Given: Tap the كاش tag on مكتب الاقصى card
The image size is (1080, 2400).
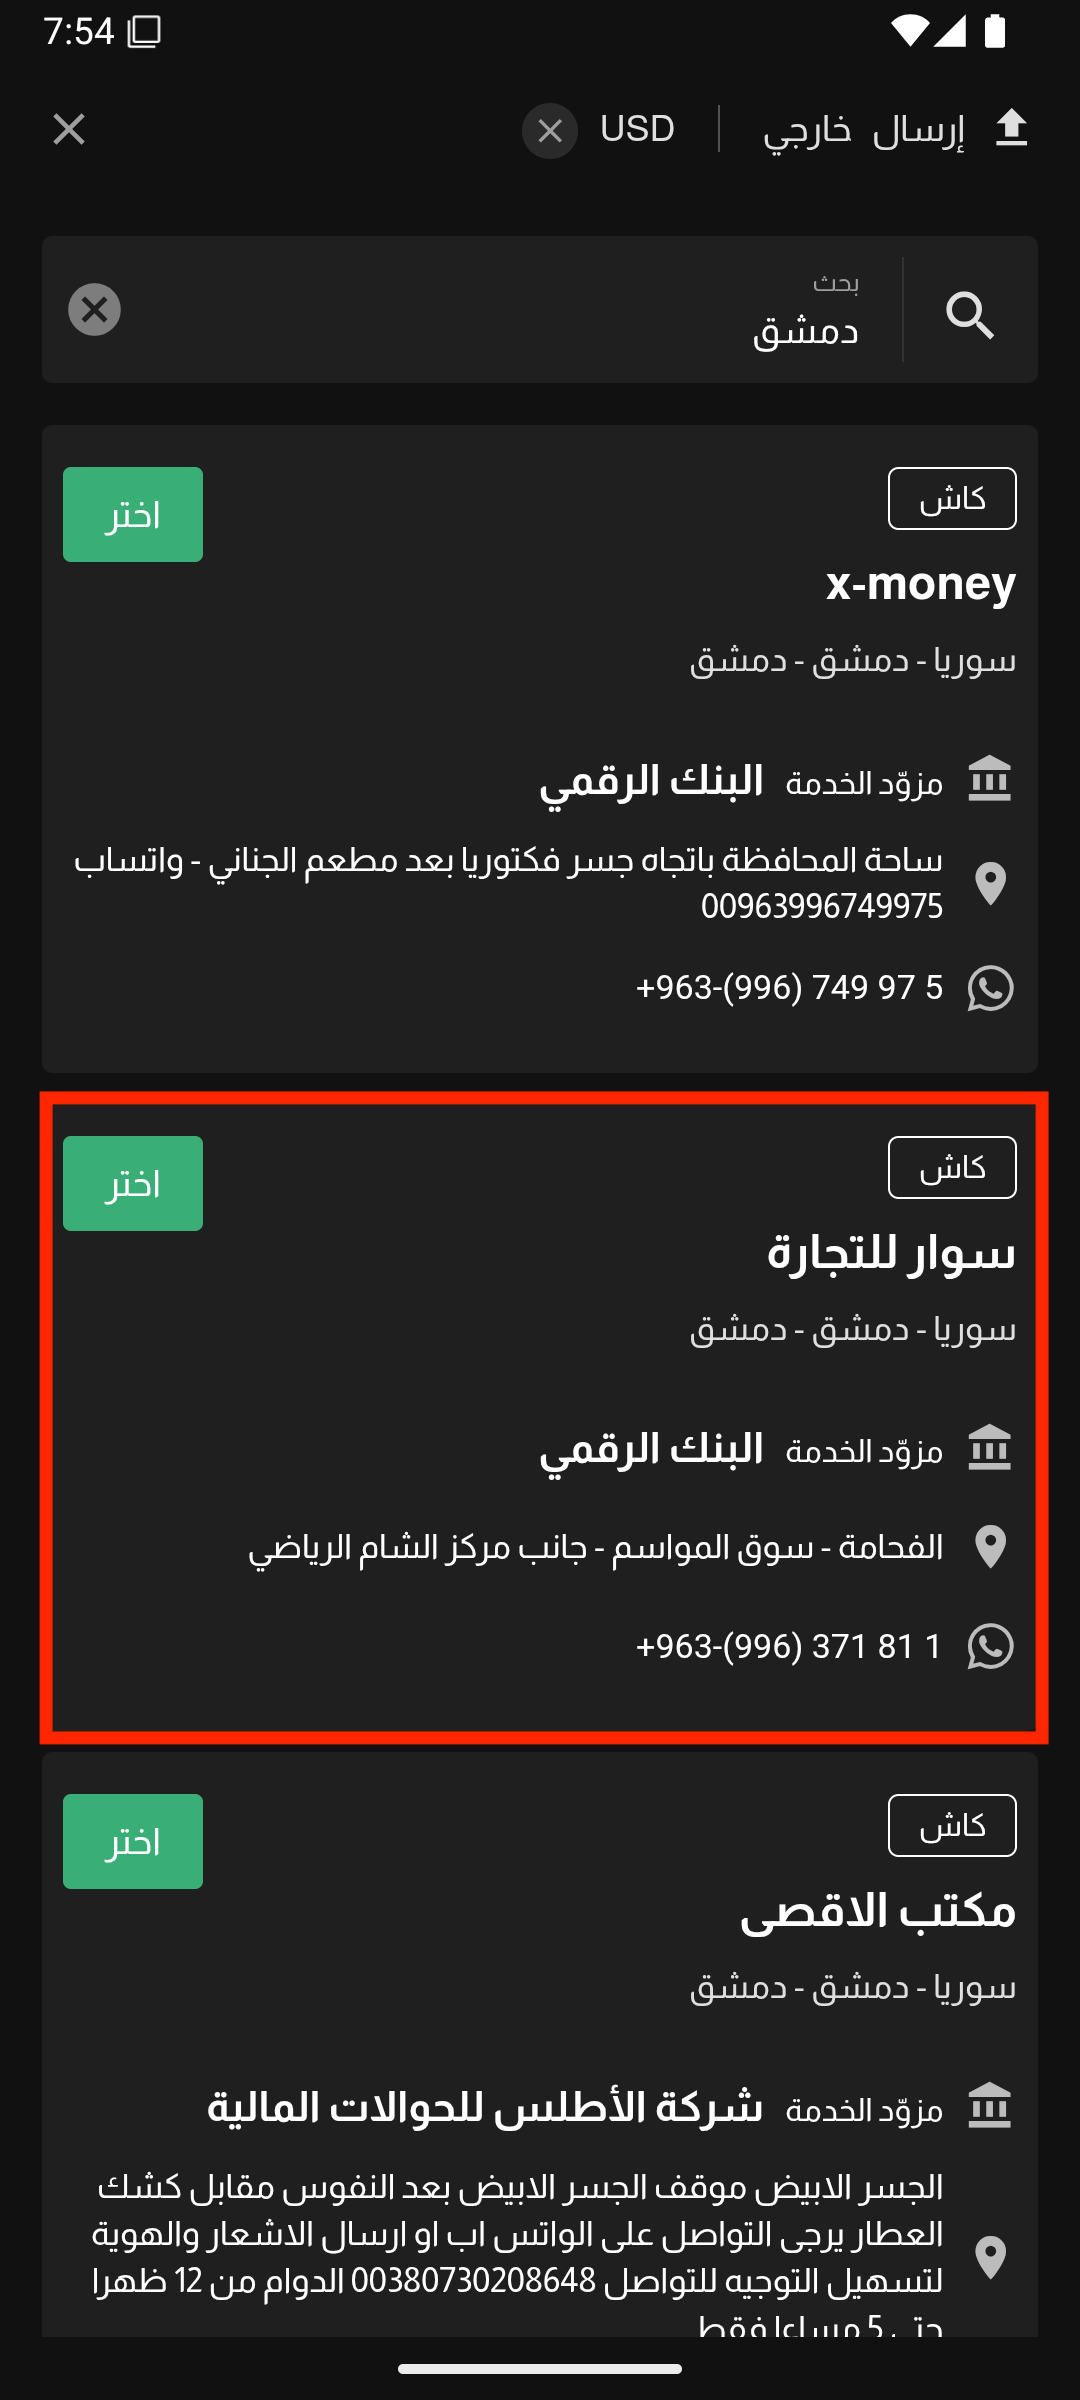Looking at the screenshot, I should click(952, 1825).
